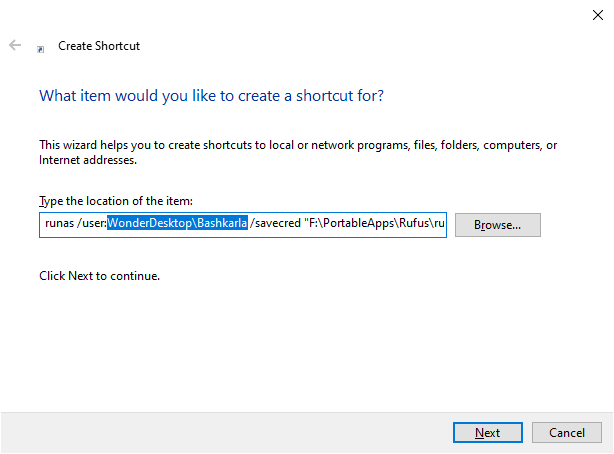This screenshot has height=454, width=614.
Task: Click the 'Create Shortcut' window title
Action: [99, 46]
